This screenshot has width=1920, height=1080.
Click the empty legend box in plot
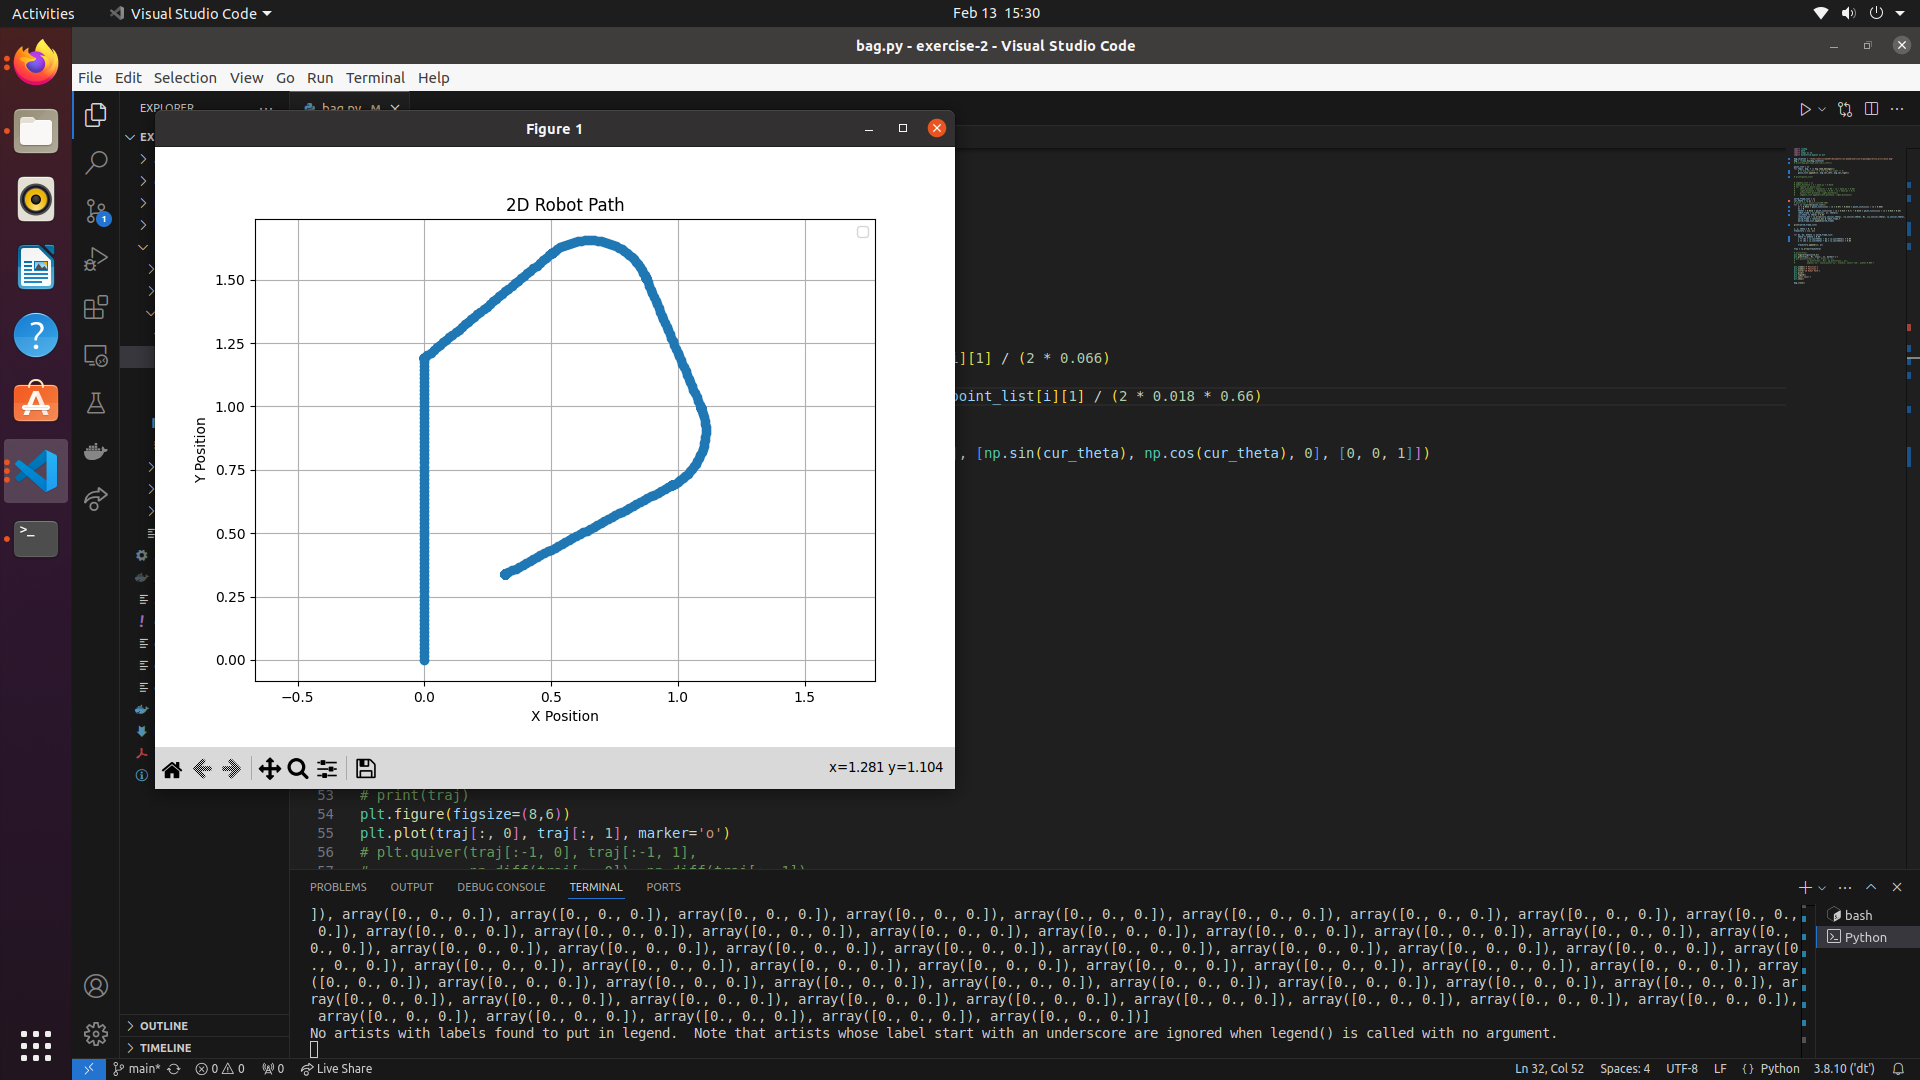pos(863,232)
